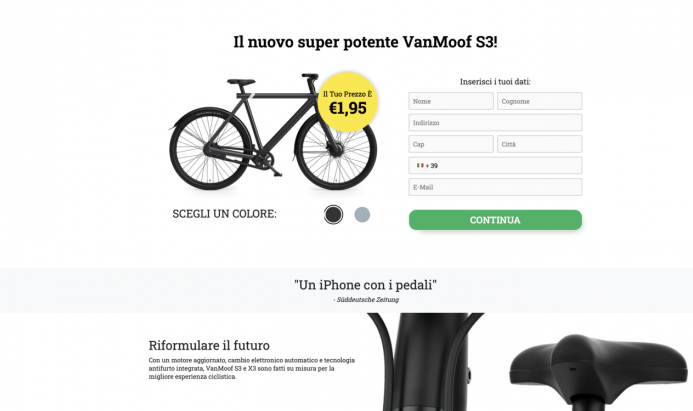Screen dimensions: 693x411
Task: Choose the light gray bike color
Action: click(362, 215)
